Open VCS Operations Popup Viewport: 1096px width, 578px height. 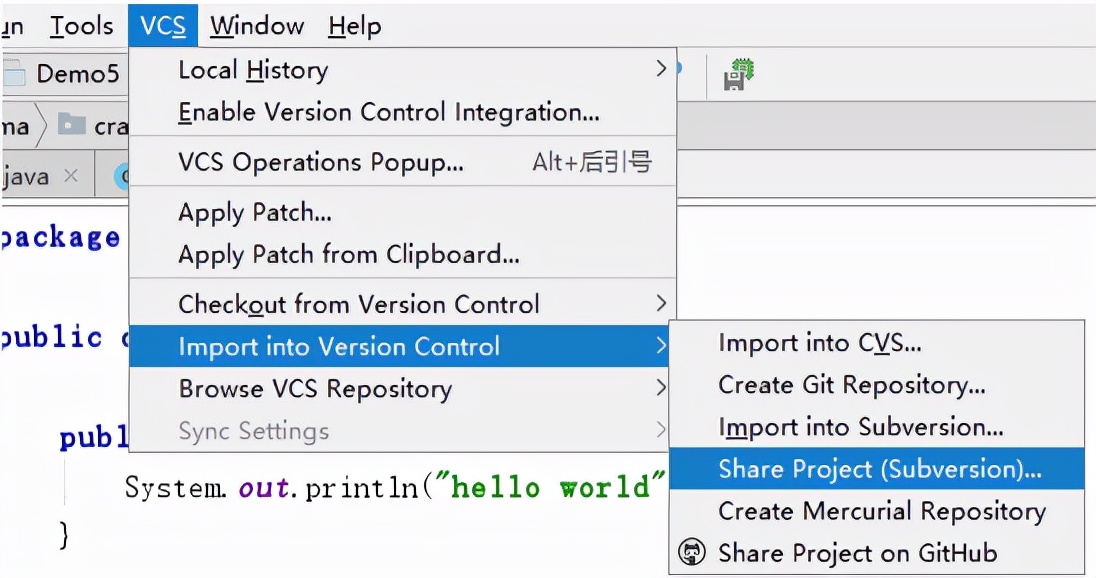tap(320, 162)
